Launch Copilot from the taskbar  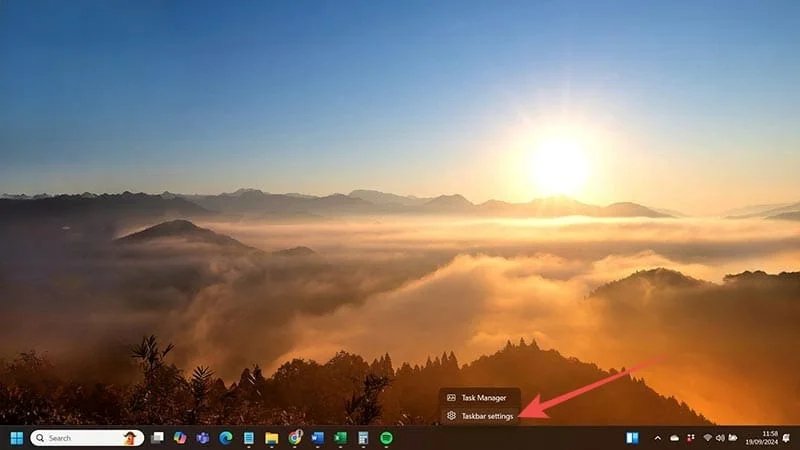pos(180,438)
